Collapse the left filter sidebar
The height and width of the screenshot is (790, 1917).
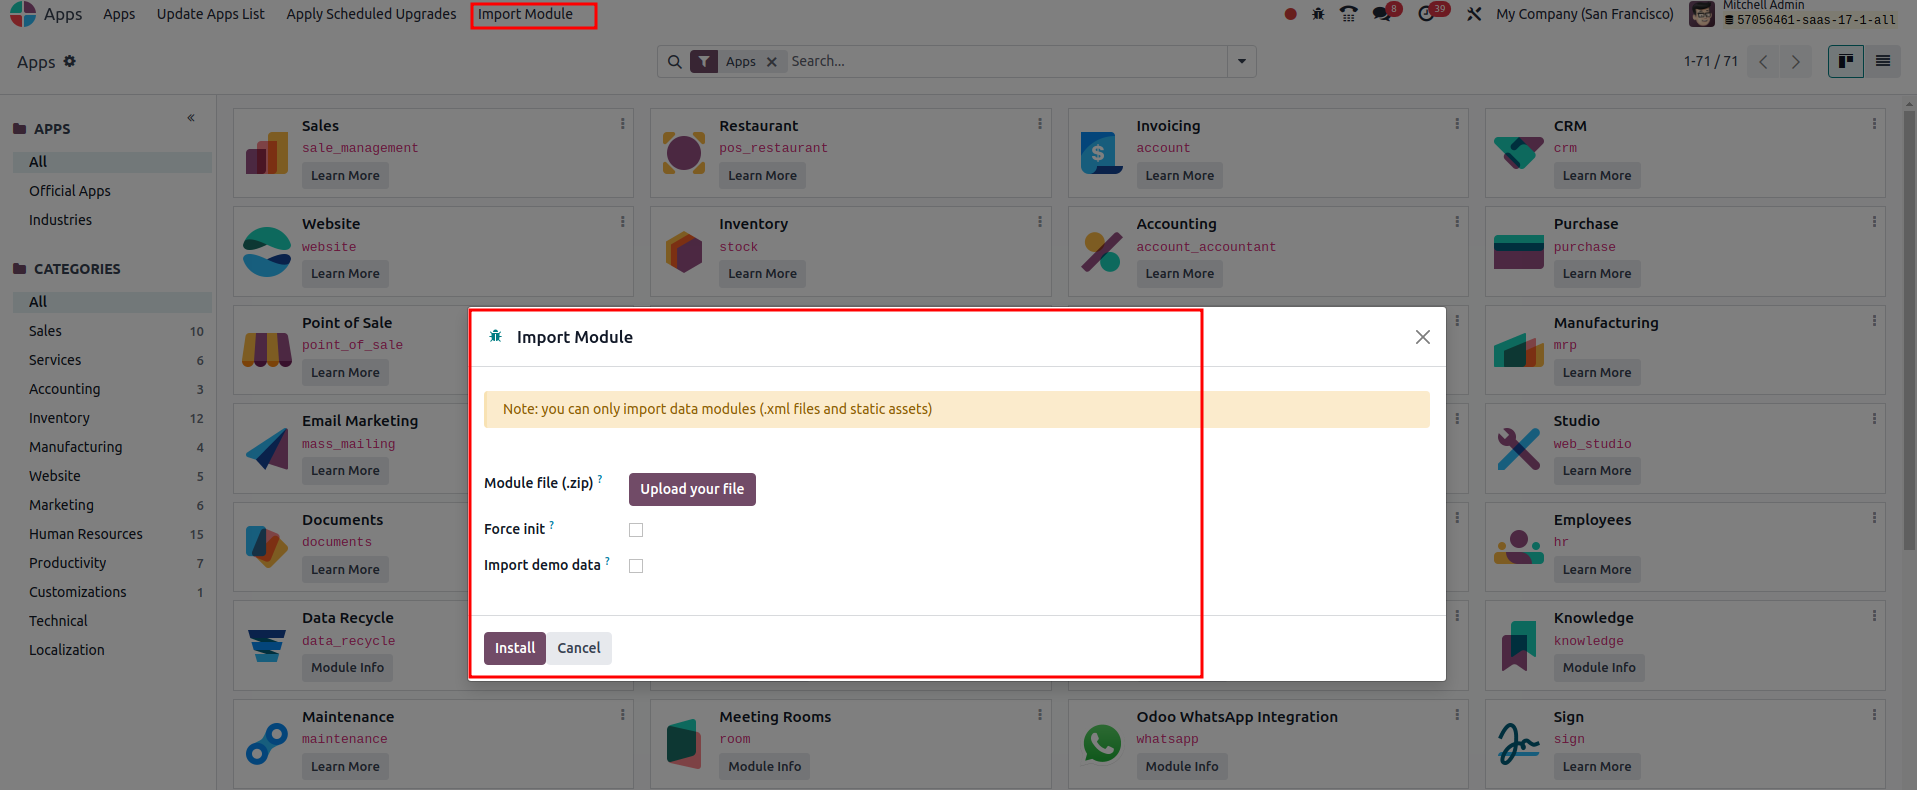[x=191, y=118]
